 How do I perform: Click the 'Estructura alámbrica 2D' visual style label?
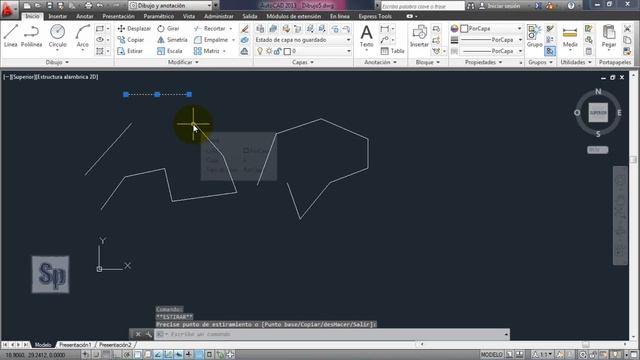tap(67, 77)
